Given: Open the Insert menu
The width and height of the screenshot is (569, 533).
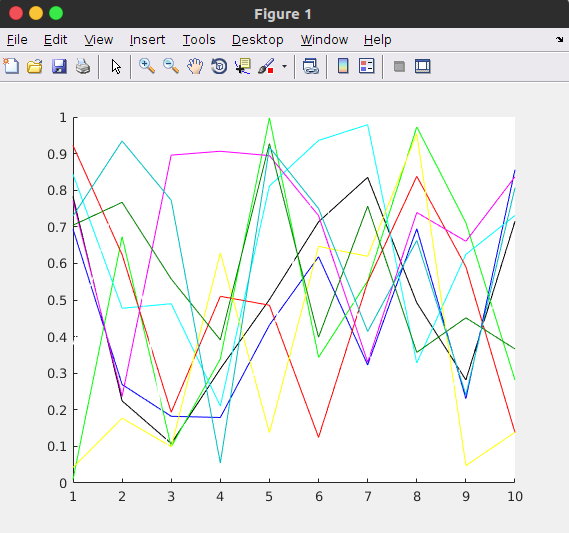Looking at the screenshot, I should tap(147, 40).
